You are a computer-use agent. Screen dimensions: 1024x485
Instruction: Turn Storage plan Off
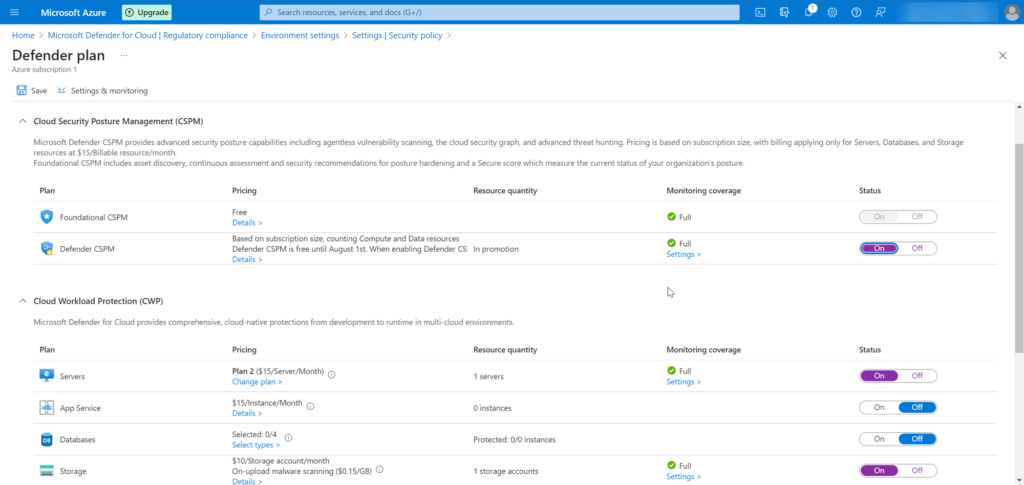(x=917, y=471)
